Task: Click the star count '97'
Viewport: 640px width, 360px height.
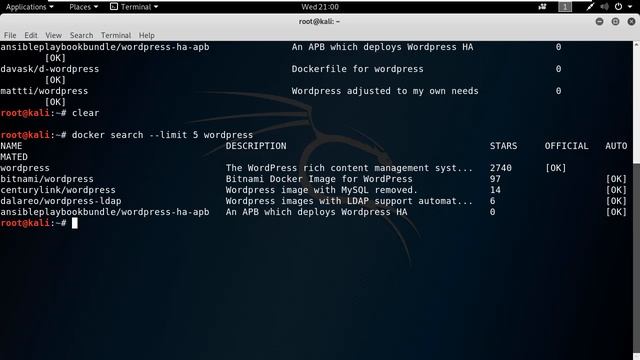Action: (495, 179)
